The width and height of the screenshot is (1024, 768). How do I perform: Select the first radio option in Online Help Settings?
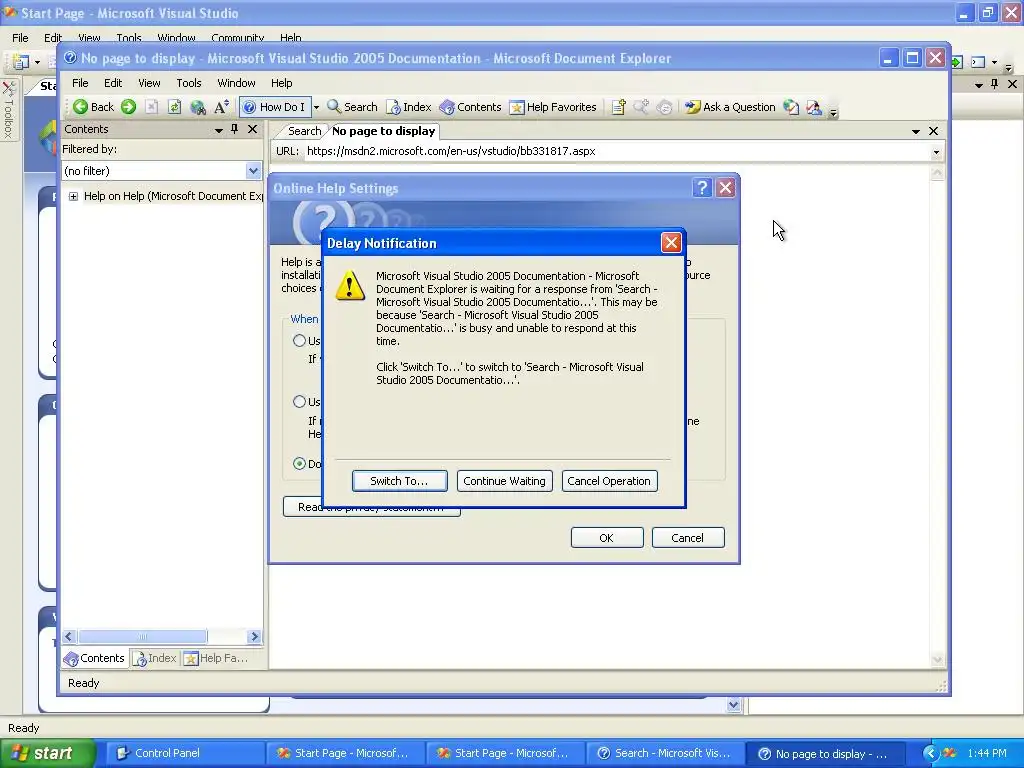tap(300, 341)
